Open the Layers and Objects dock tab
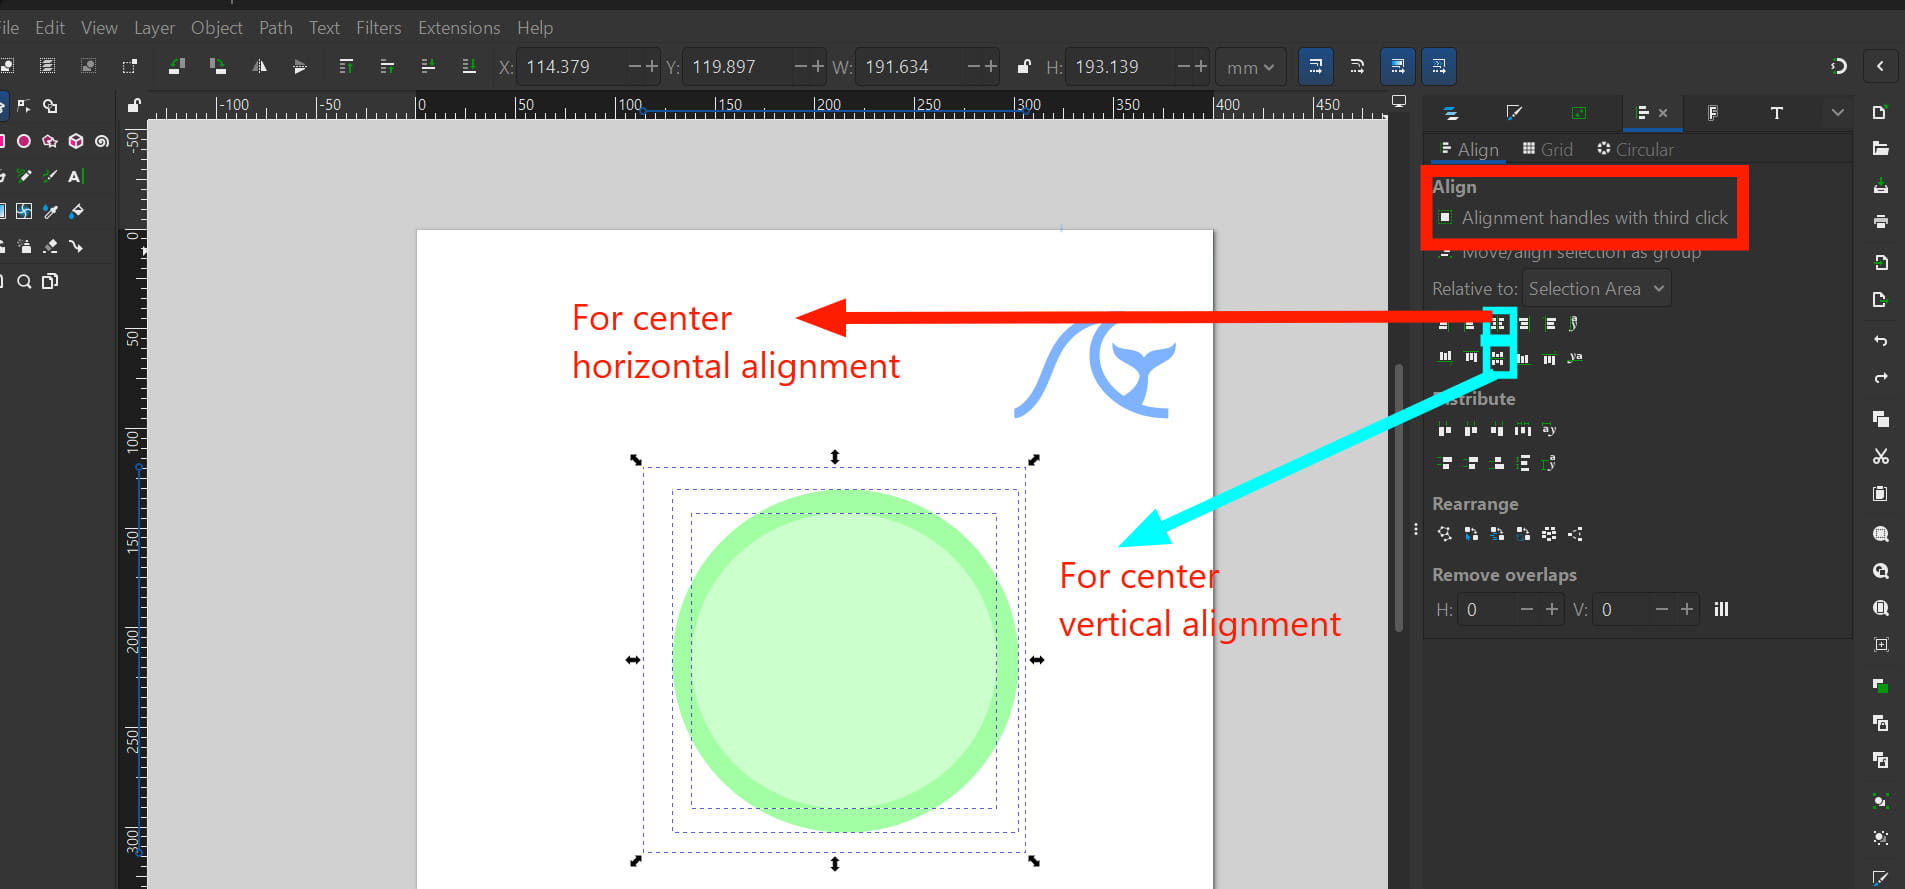 click(1451, 113)
